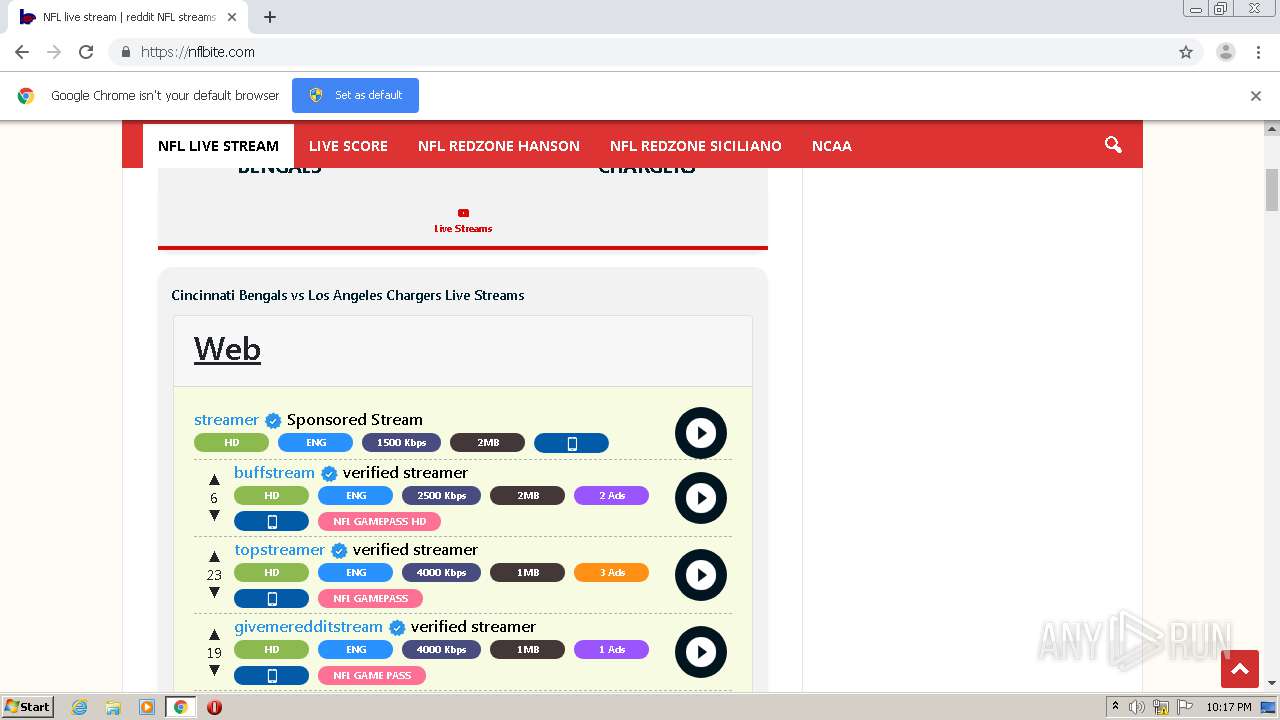Upvote the buffstream stream
This screenshot has height=720, width=1280.
214,480
